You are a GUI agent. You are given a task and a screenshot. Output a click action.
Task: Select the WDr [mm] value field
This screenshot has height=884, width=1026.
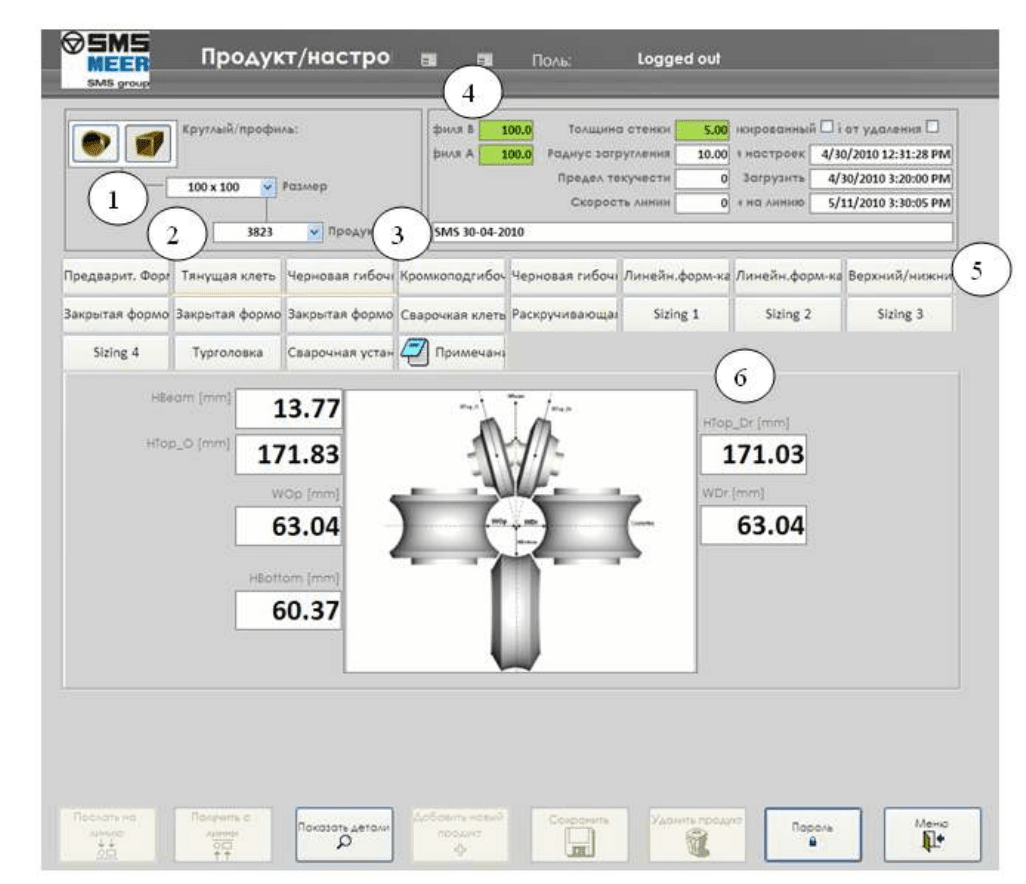(753, 525)
